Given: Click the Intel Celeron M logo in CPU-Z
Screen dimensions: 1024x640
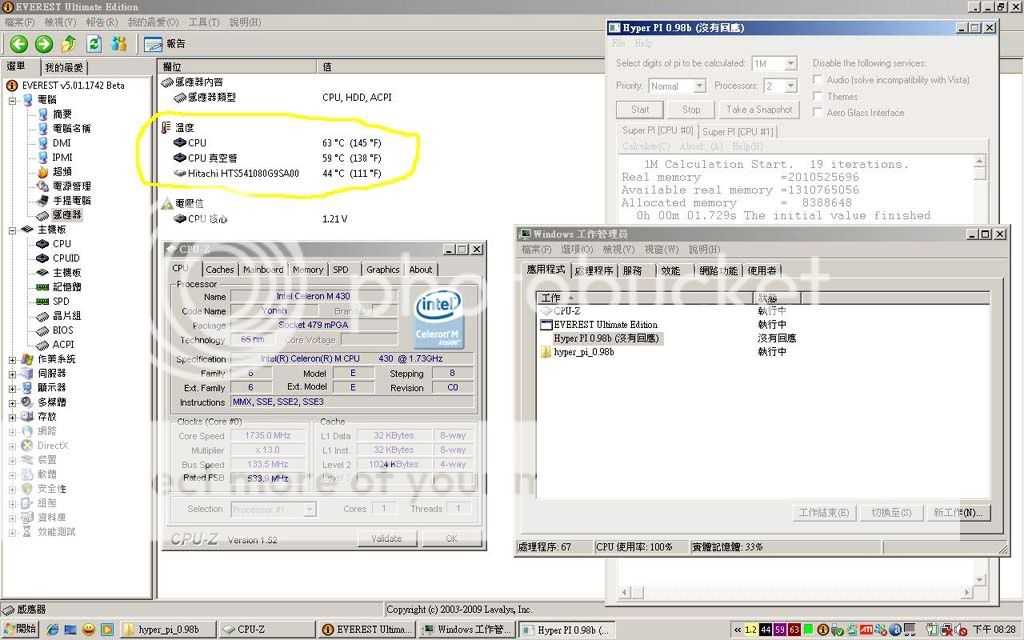Looking at the screenshot, I should point(438,318).
